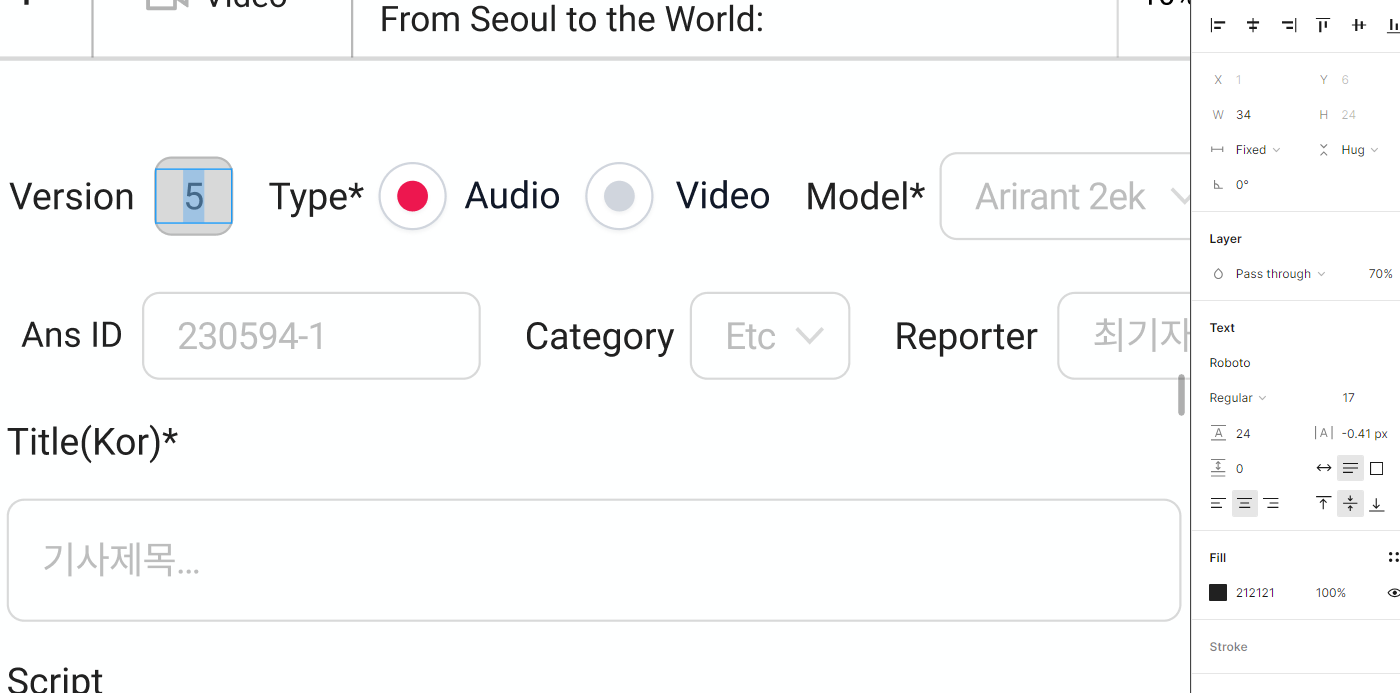
Task: Select the Video radio button
Action: 619,196
